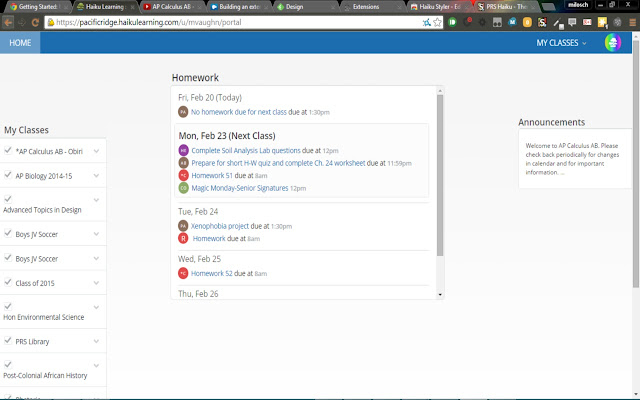Open No homework due for next class link

point(239,112)
